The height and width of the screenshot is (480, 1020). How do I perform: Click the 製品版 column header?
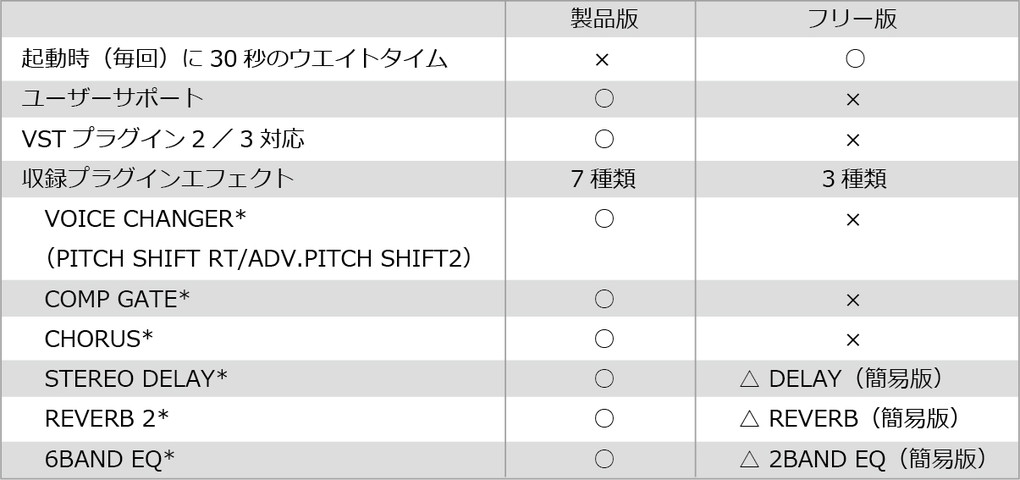(x=604, y=20)
